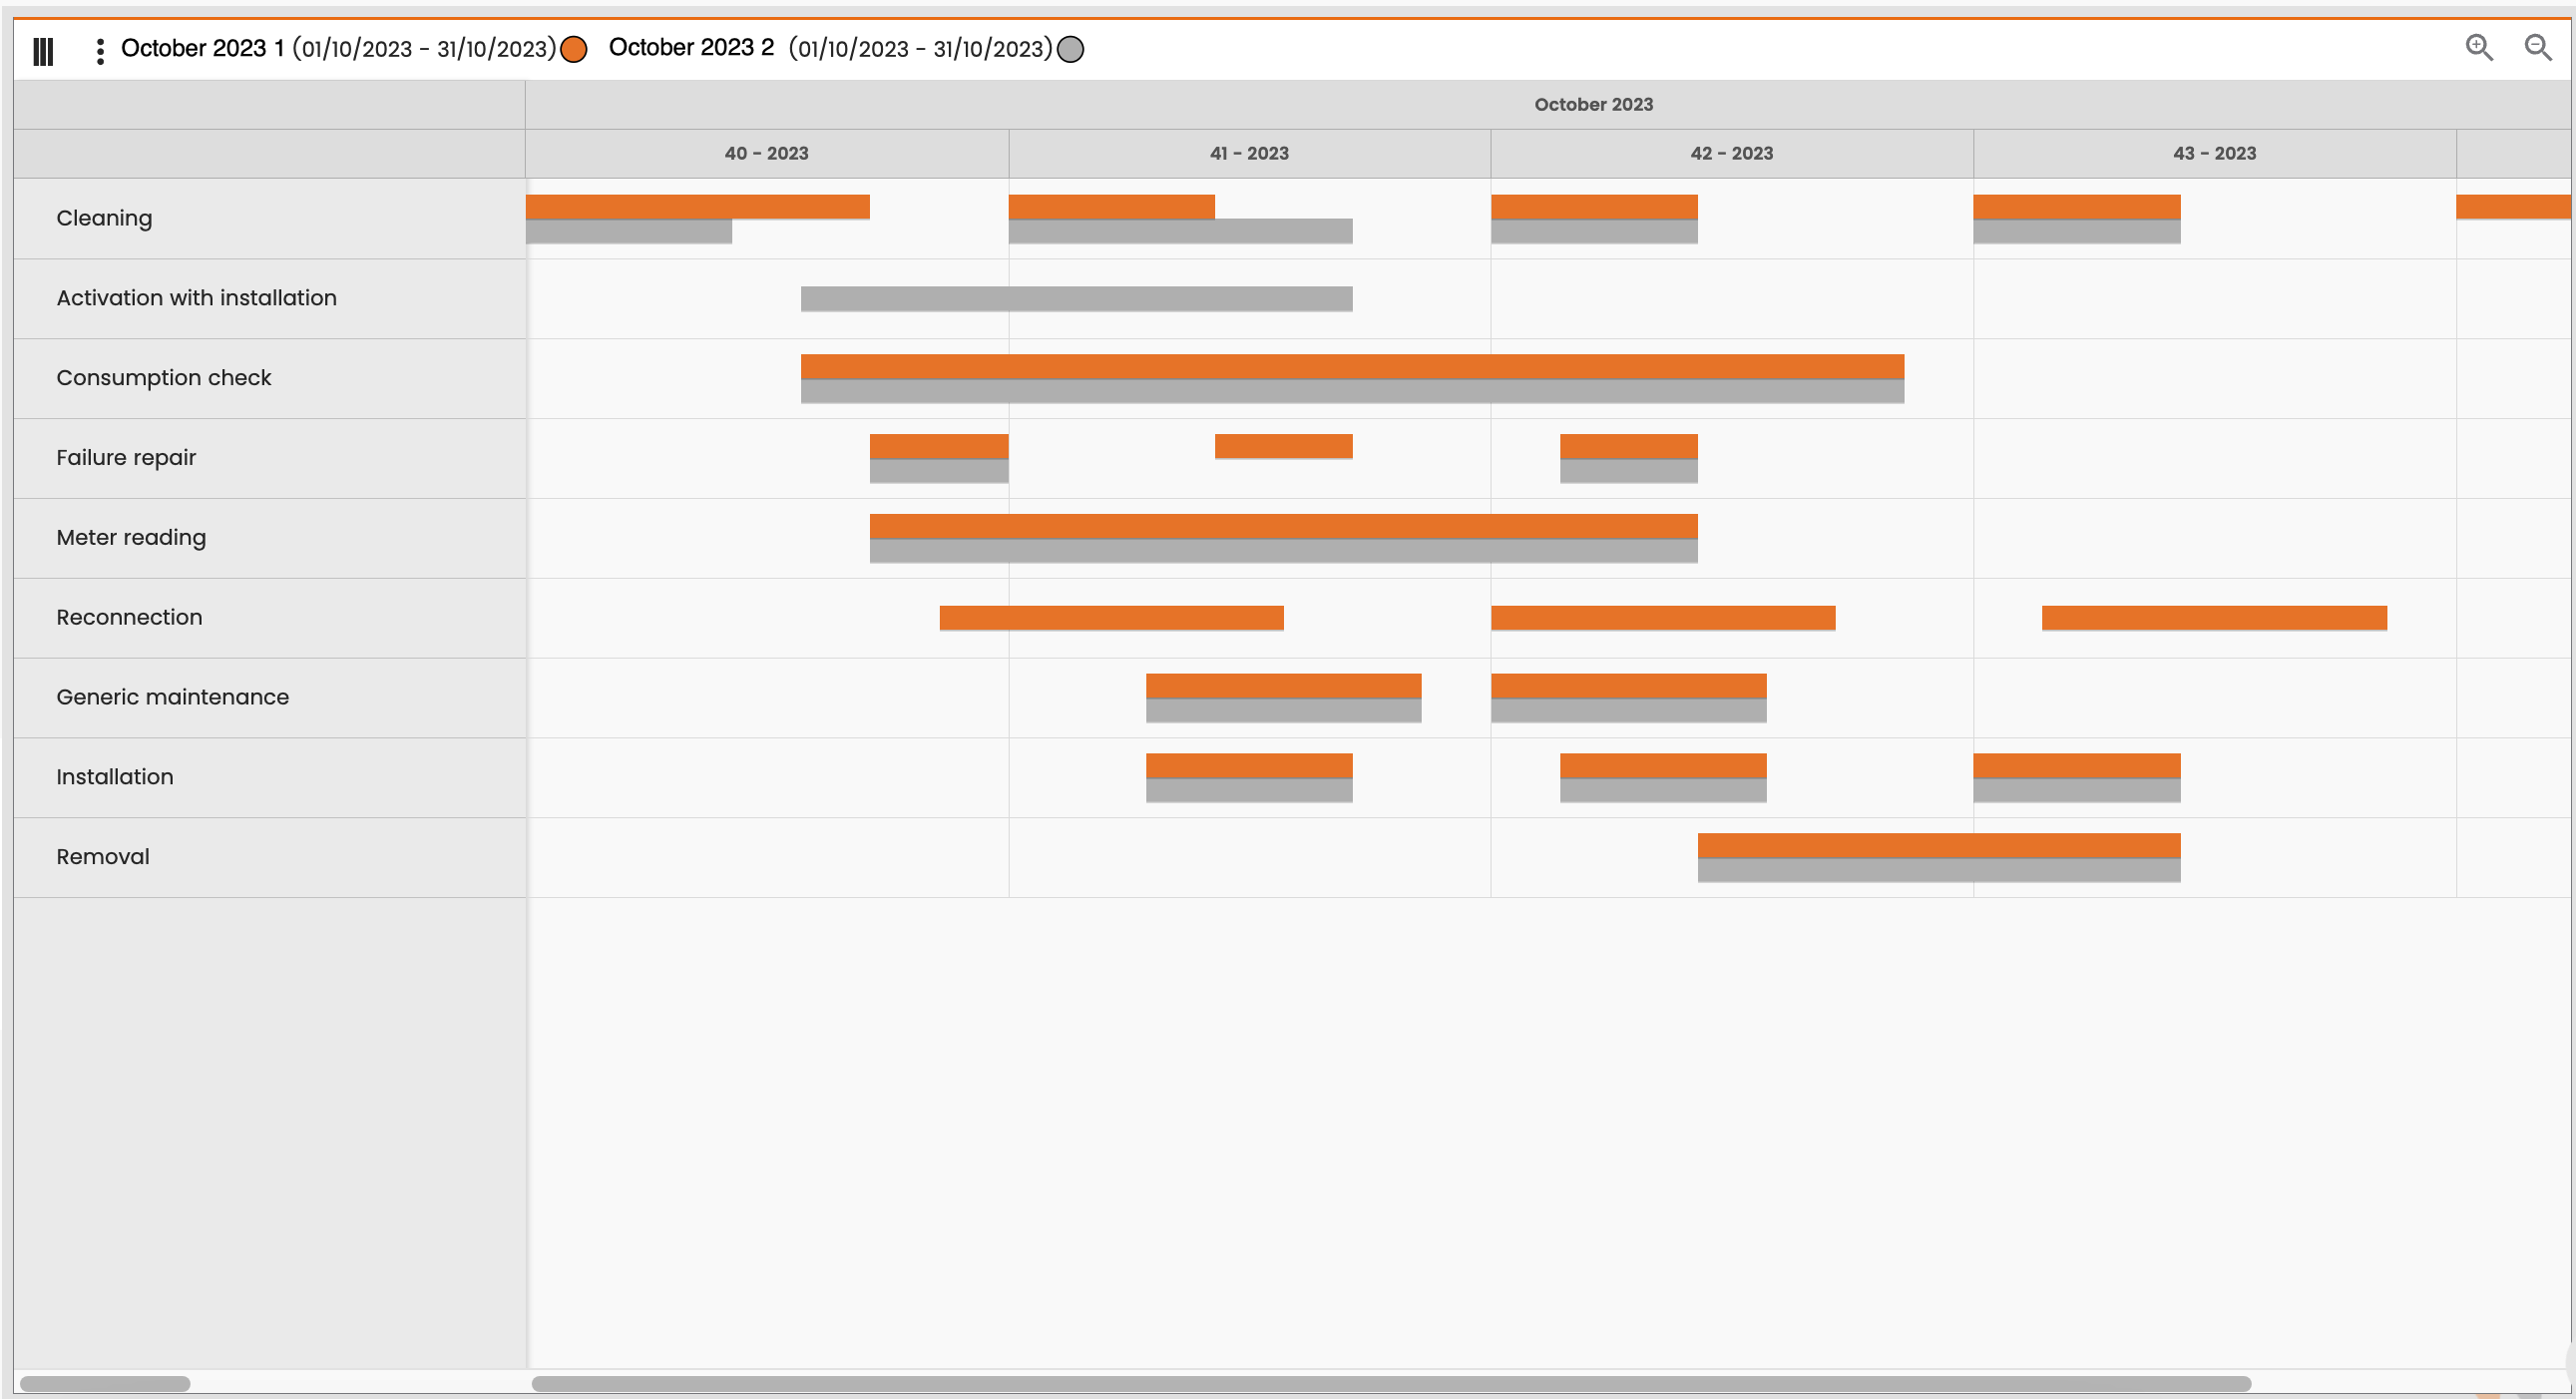Click week 40 - 2023 header
Screen dimensions: 2576x1399
(767, 153)
